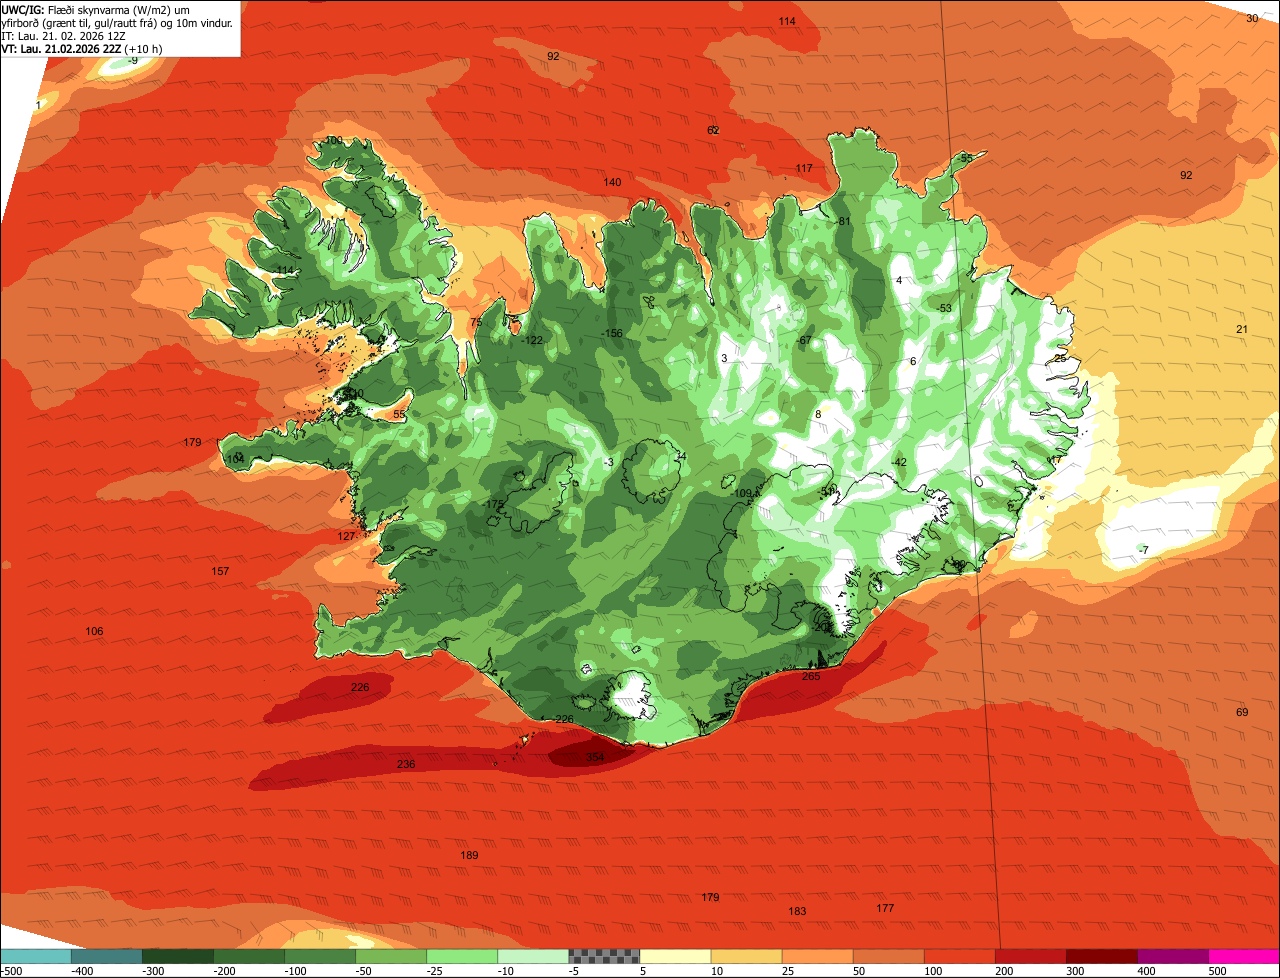Click the dark maroon swatch between 300 and 400
This screenshot has width=1280, height=978.
pyautogui.click(x=1100, y=956)
